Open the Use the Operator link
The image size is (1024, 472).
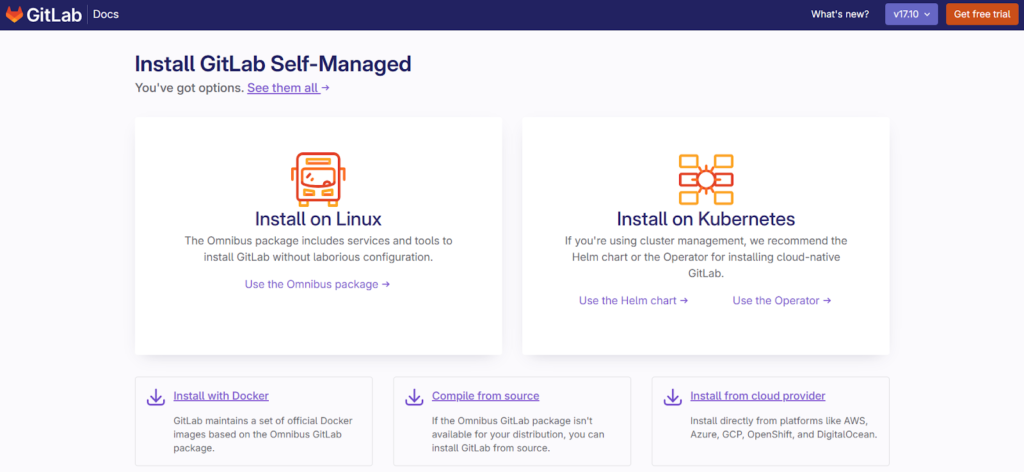[782, 300]
